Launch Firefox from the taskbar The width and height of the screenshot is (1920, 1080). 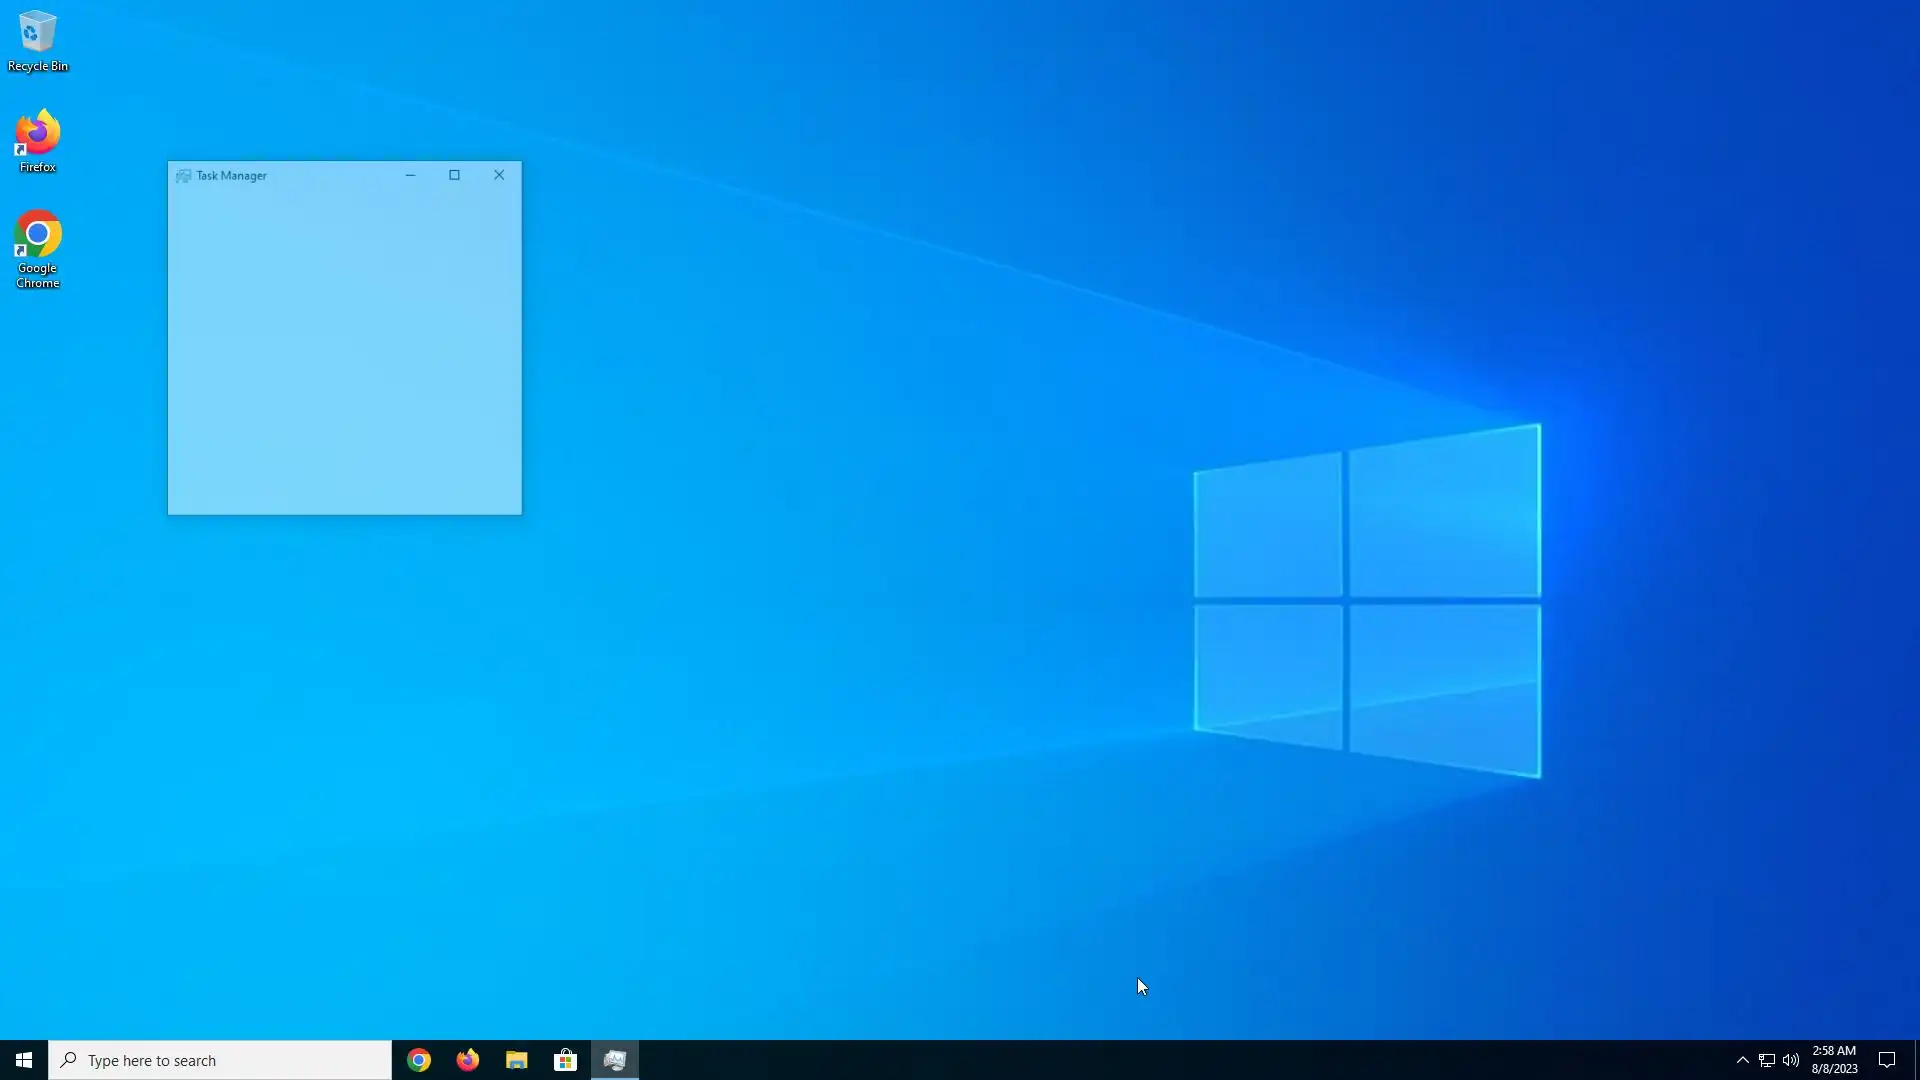(468, 1060)
